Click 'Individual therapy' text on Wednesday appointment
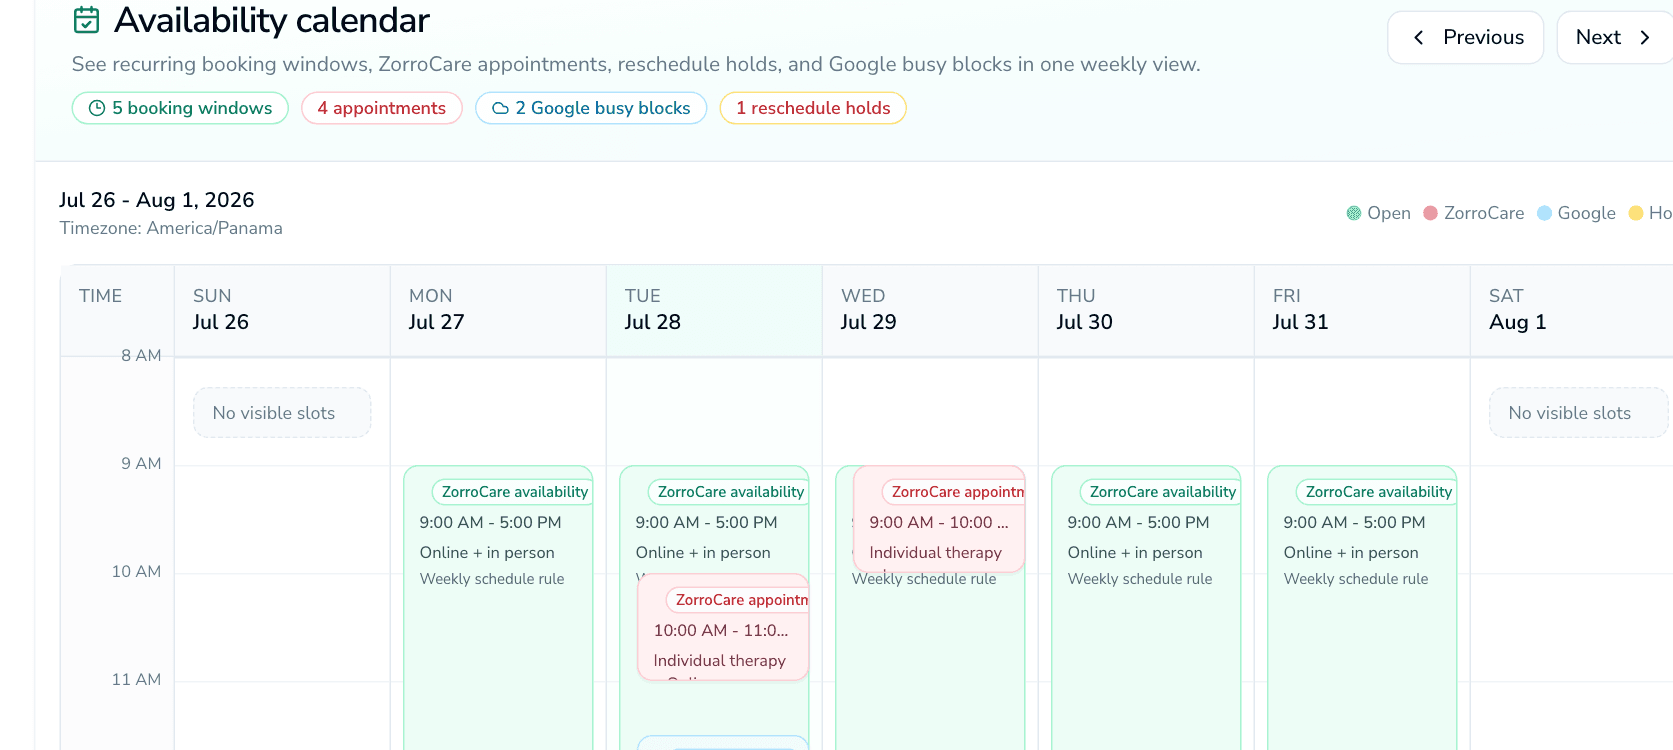1673x750 pixels. [x=936, y=553]
